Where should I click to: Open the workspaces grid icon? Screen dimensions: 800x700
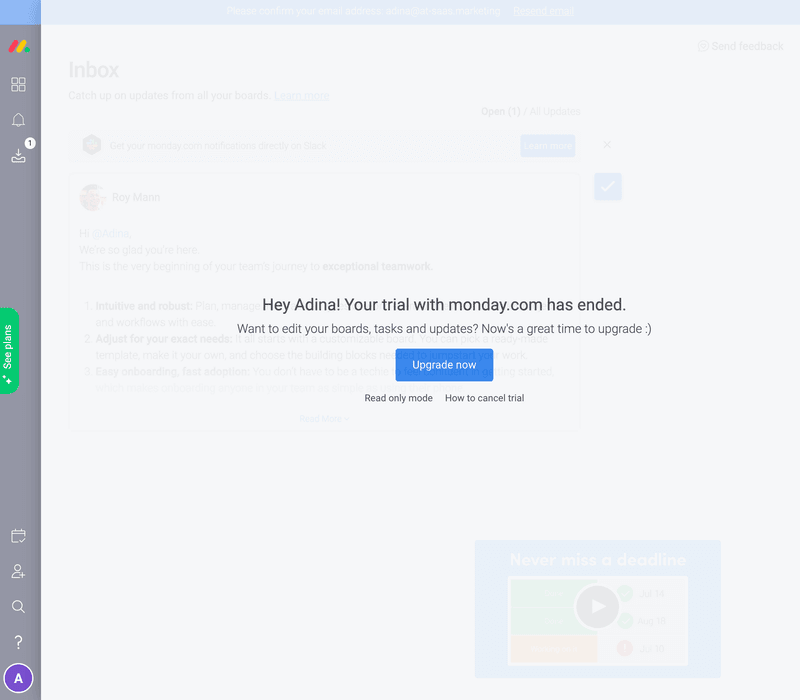[18, 85]
